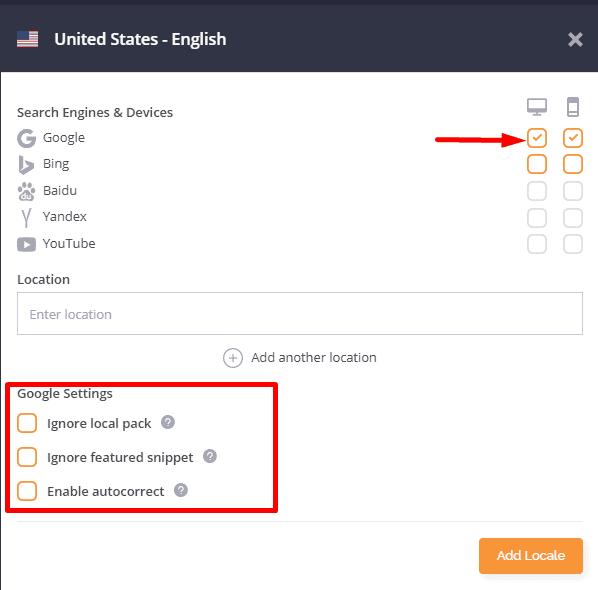Click the Google logo icon
Viewport: 598px width, 590px height.
[26, 138]
